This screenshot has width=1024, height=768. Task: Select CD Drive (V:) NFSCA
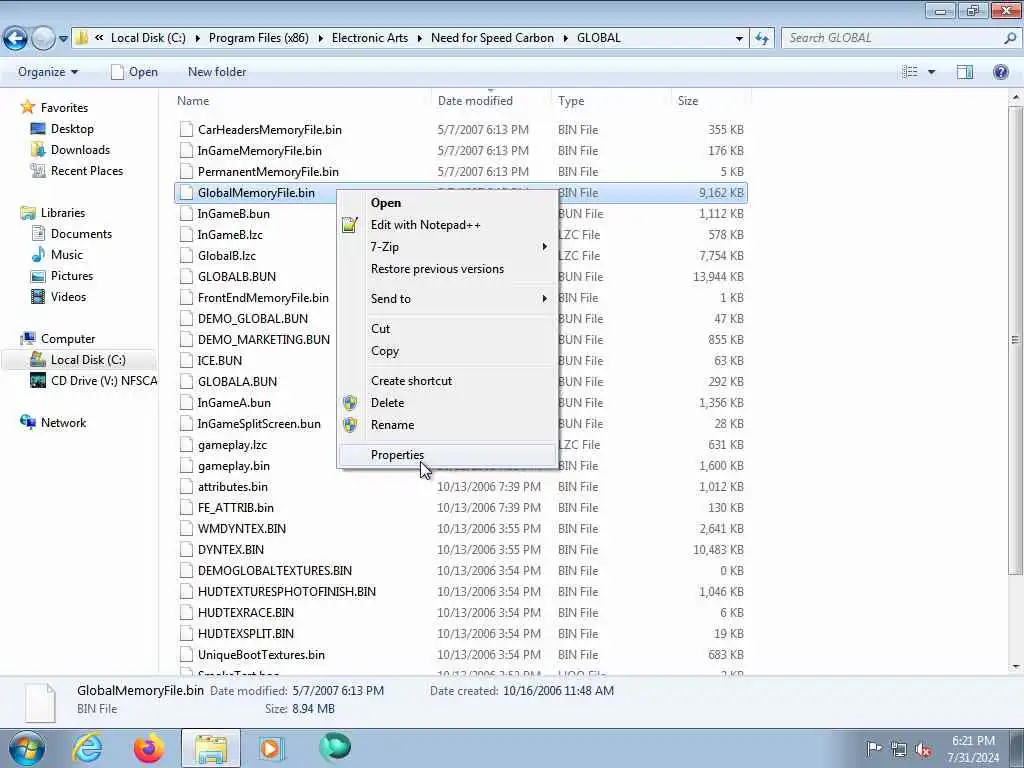coord(93,381)
